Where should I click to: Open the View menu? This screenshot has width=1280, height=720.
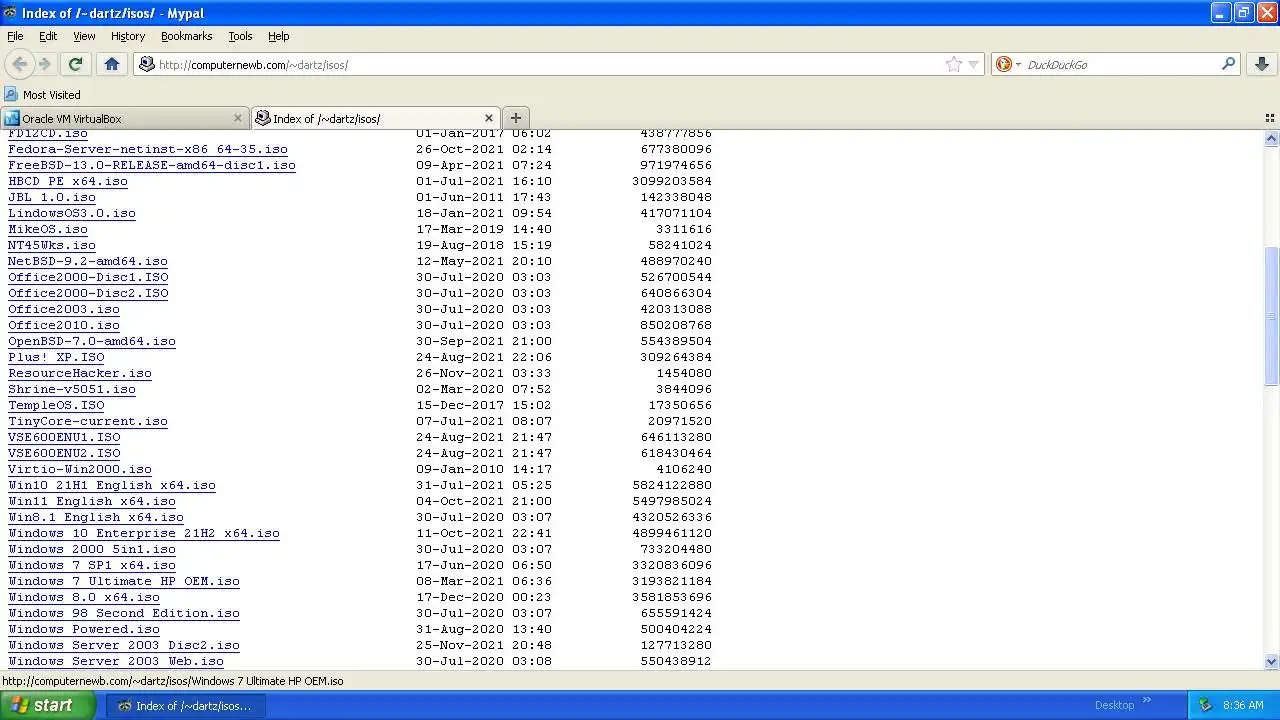(x=84, y=36)
